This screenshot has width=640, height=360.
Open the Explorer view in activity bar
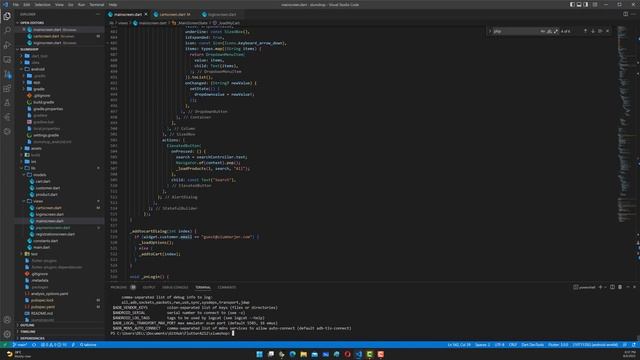7,16
